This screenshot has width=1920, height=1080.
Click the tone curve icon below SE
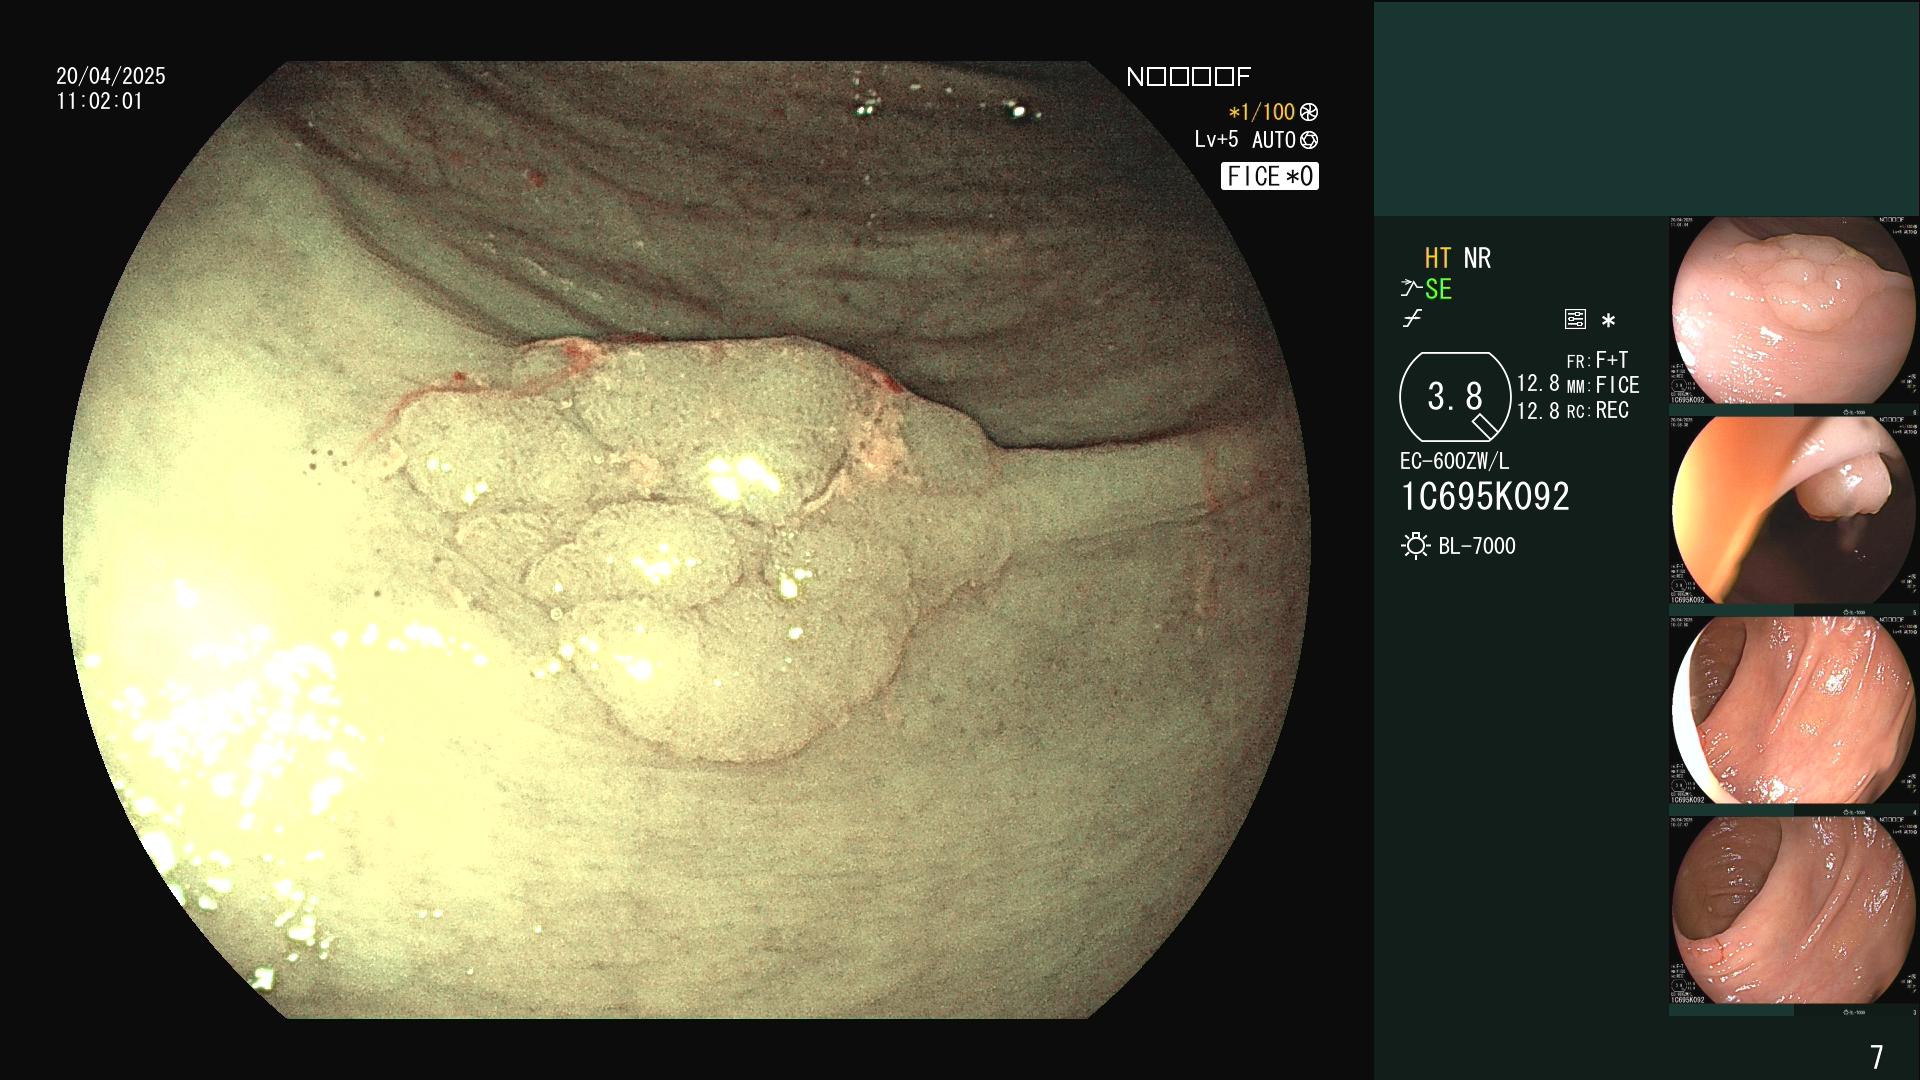[x=1412, y=319]
